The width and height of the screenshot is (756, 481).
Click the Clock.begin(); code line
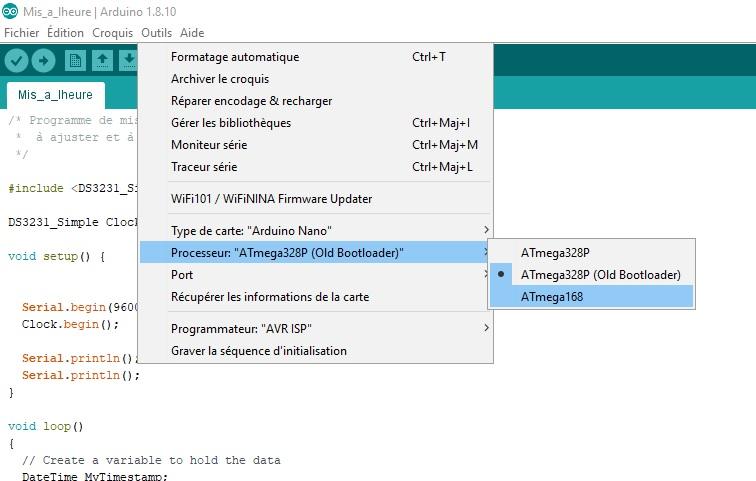[70, 324]
